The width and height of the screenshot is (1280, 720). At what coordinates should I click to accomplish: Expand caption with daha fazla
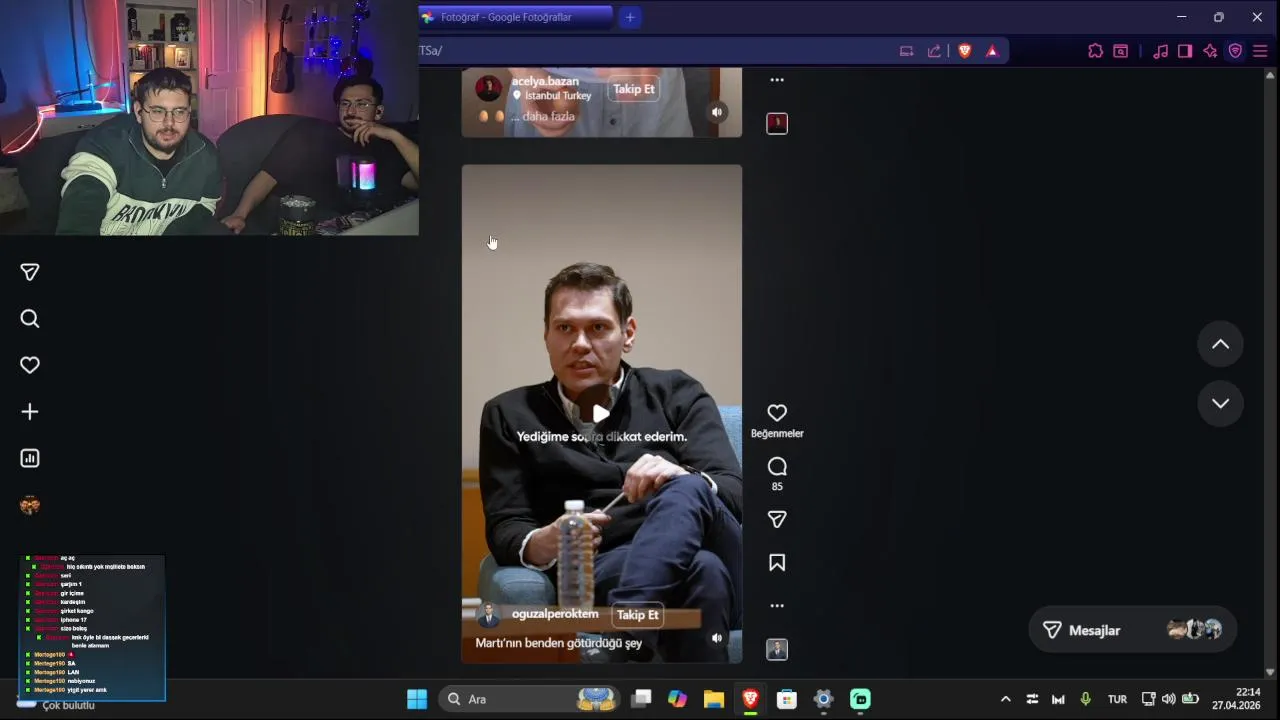coord(548,116)
